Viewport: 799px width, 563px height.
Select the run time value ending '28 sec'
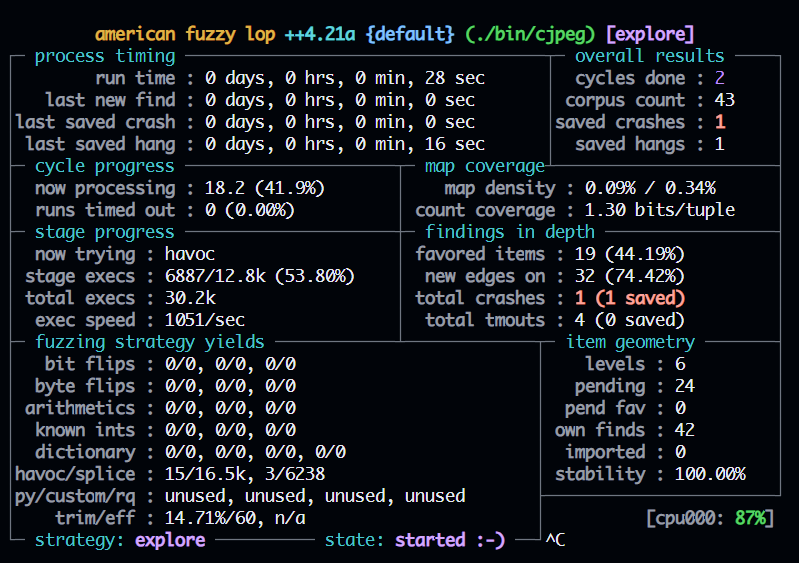click(x=345, y=78)
